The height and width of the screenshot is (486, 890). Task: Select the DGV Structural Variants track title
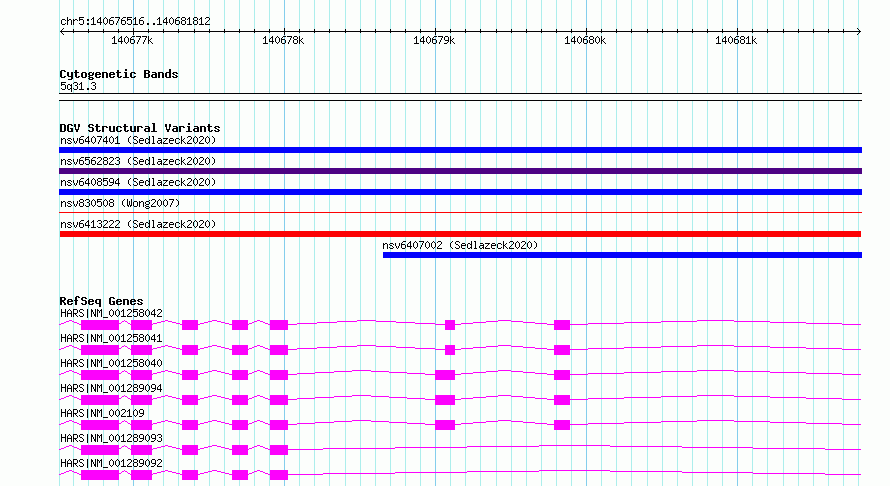tap(140, 128)
